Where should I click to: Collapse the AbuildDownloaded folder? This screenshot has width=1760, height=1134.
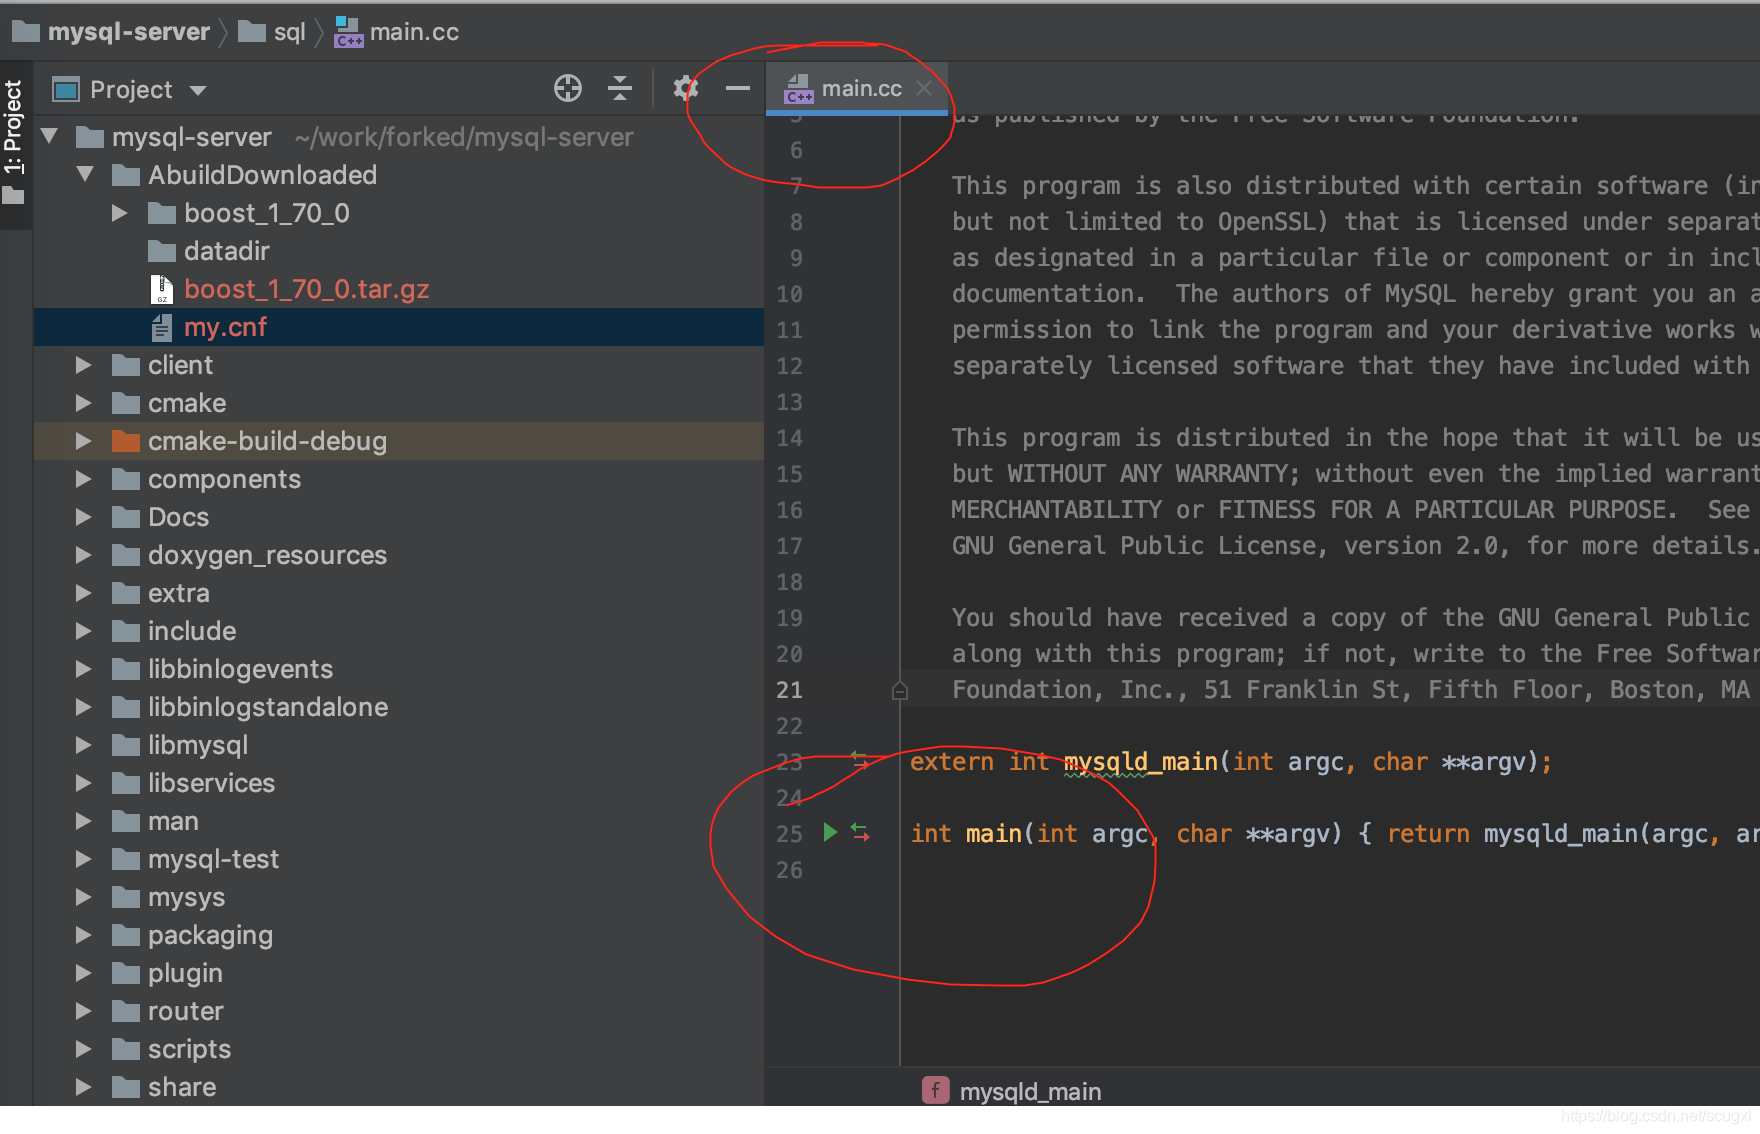pyautogui.click(x=85, y=174)
